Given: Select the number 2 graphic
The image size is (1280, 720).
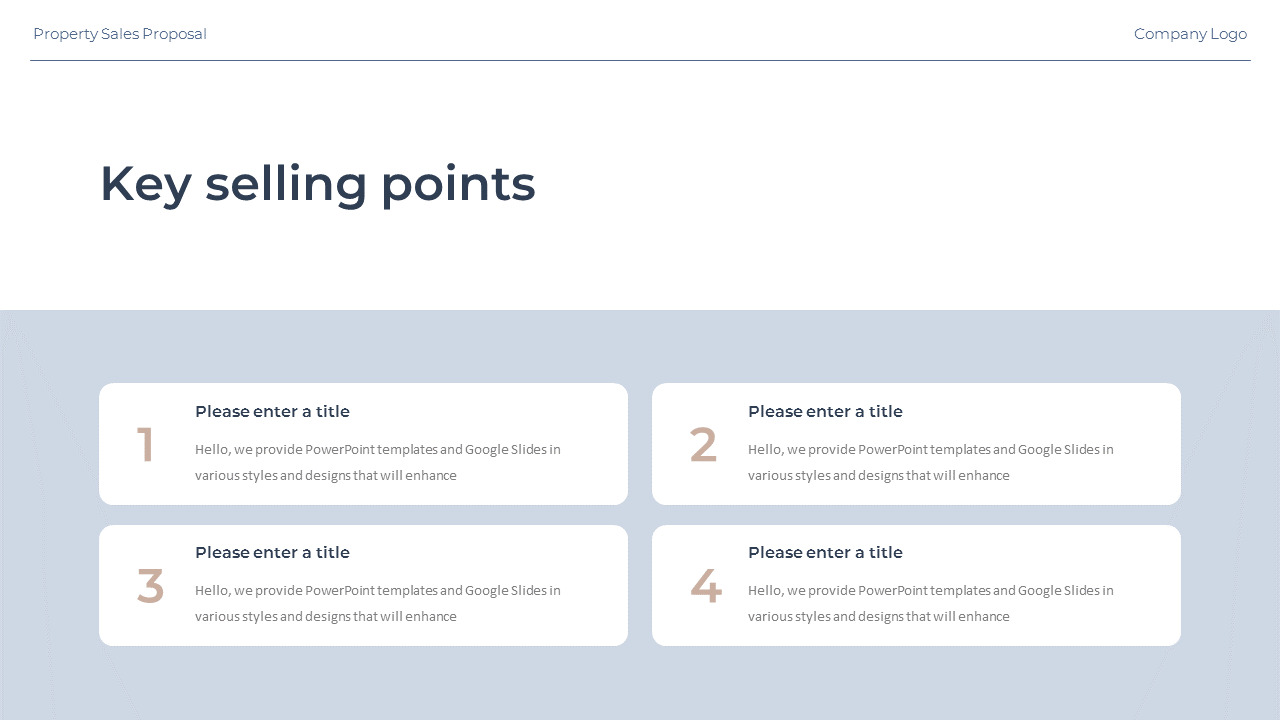Looking at the screenshot, I should (703, 445).
